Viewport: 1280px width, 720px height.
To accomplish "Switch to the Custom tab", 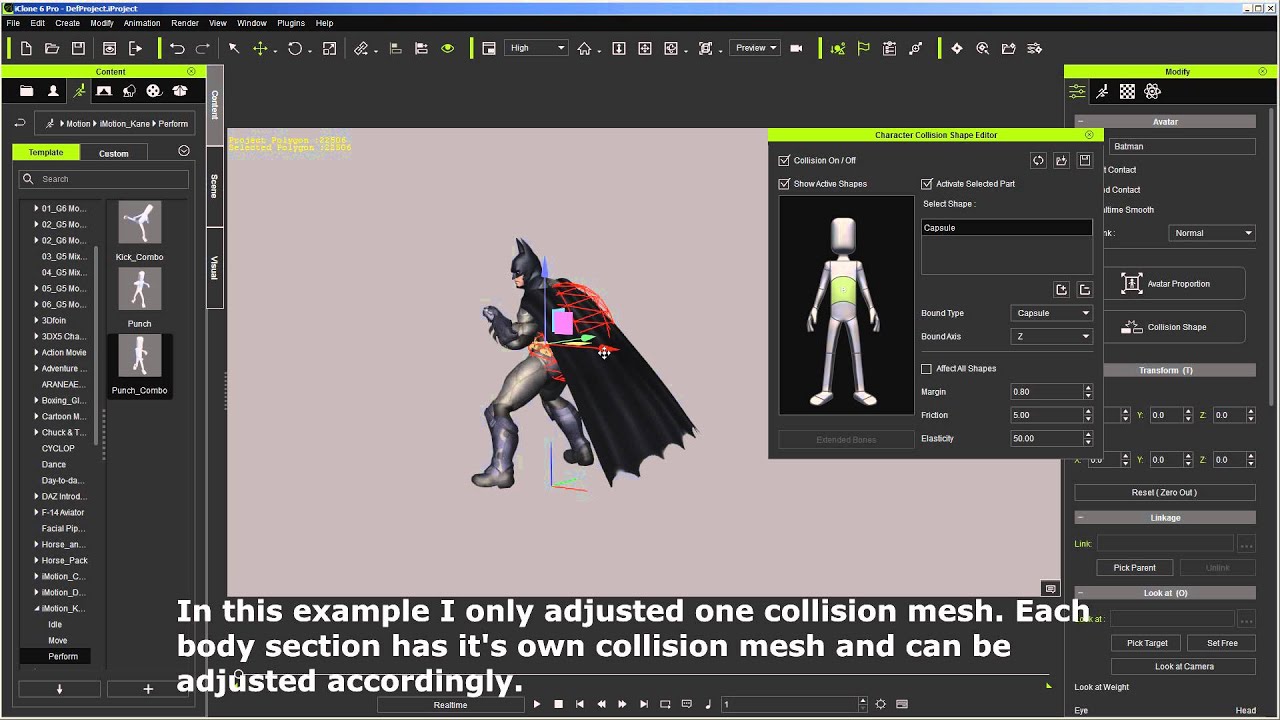I will pos(113,153).
